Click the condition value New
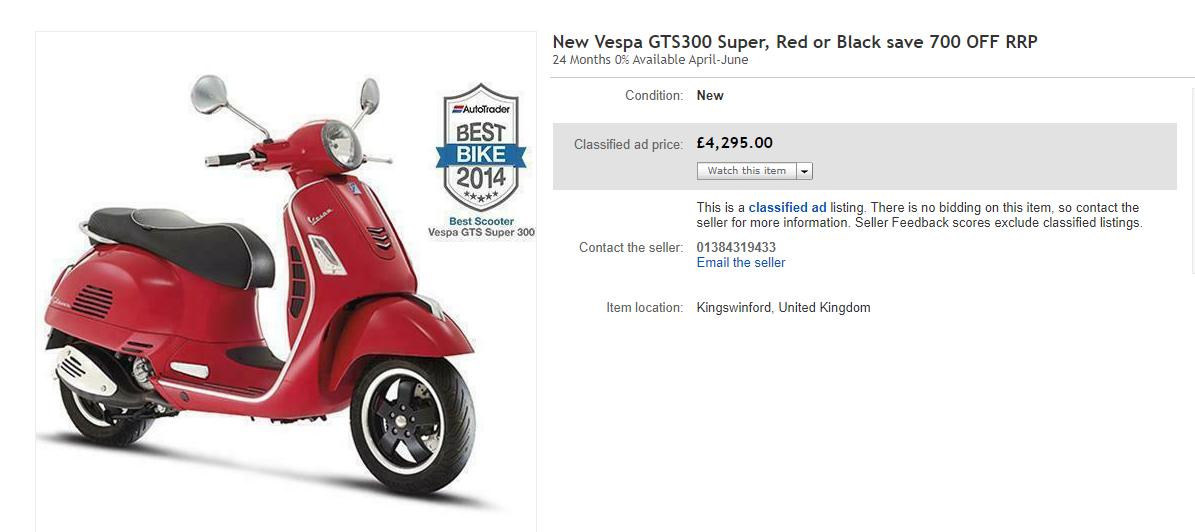 click(x=710, y=96)
